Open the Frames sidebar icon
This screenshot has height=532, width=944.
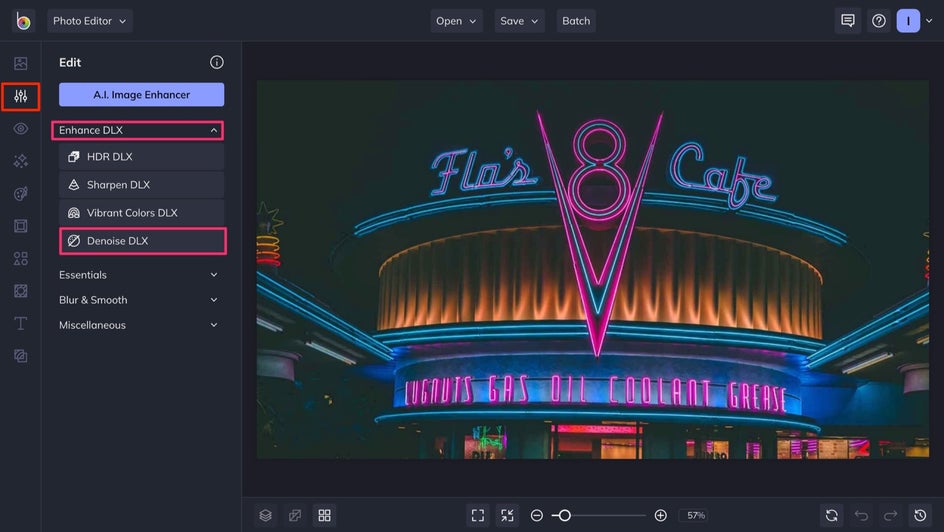[20, 226]
